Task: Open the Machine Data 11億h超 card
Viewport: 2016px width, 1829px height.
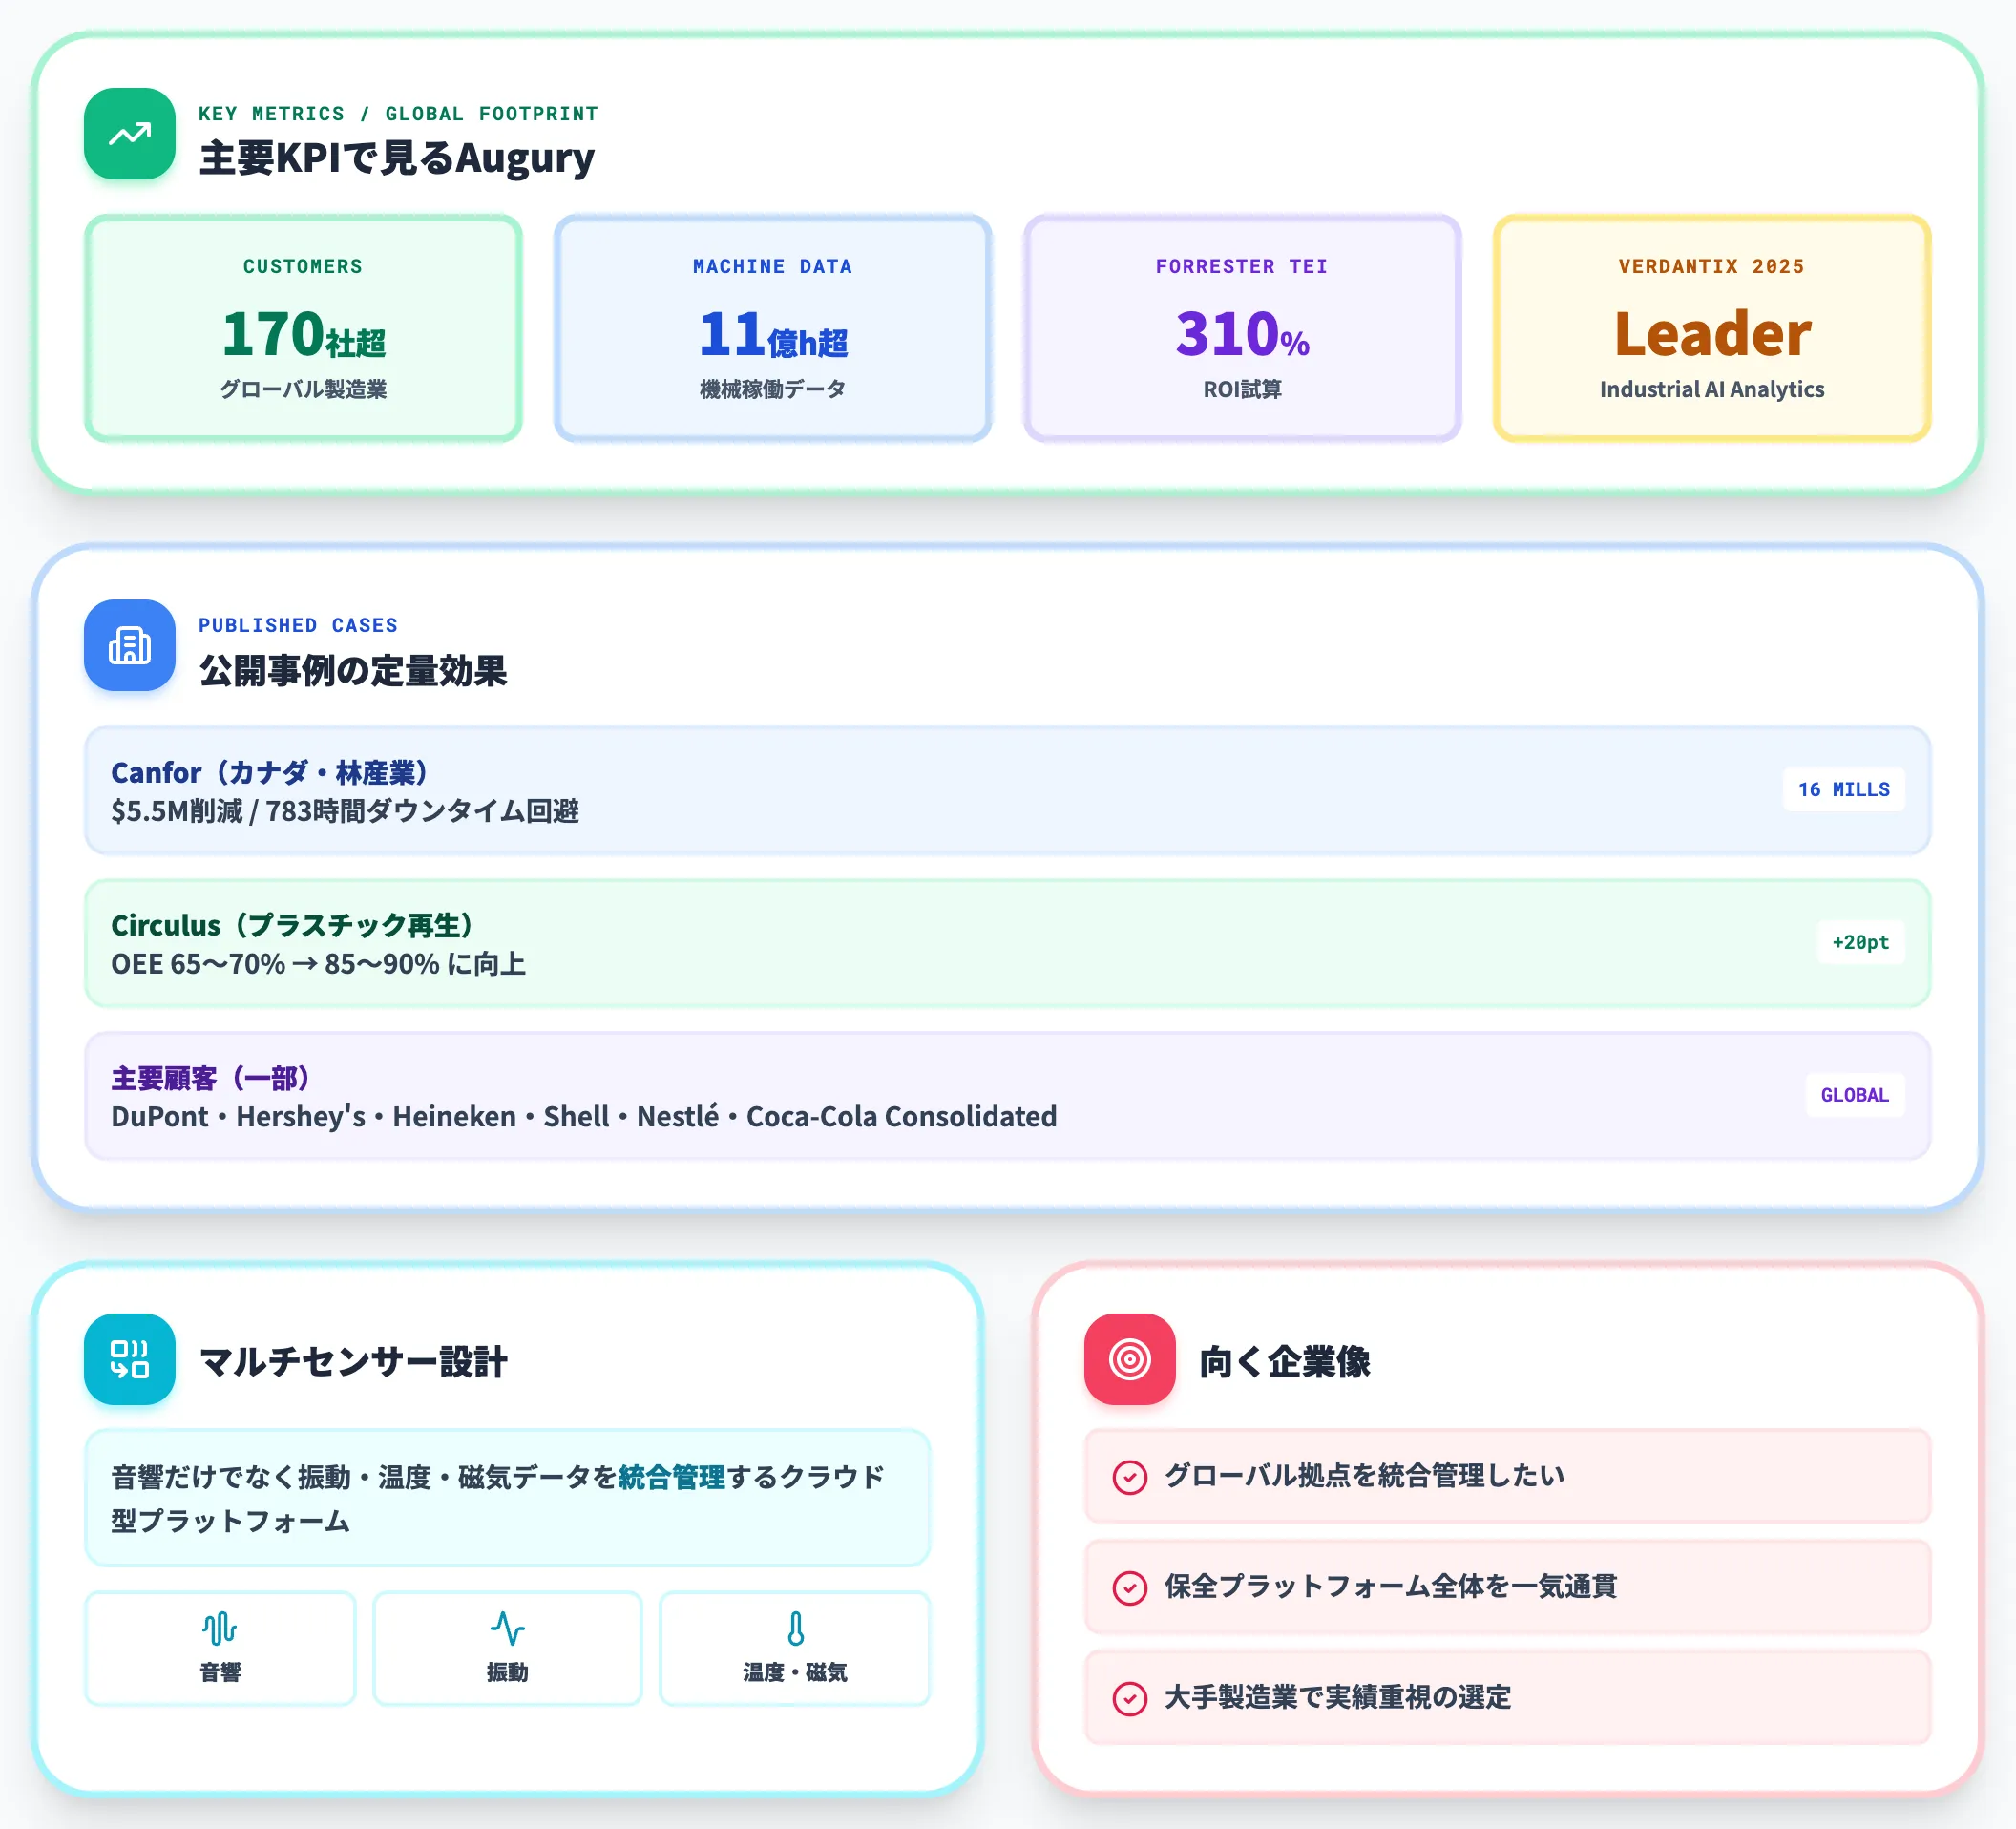Action: pos(773,328)
